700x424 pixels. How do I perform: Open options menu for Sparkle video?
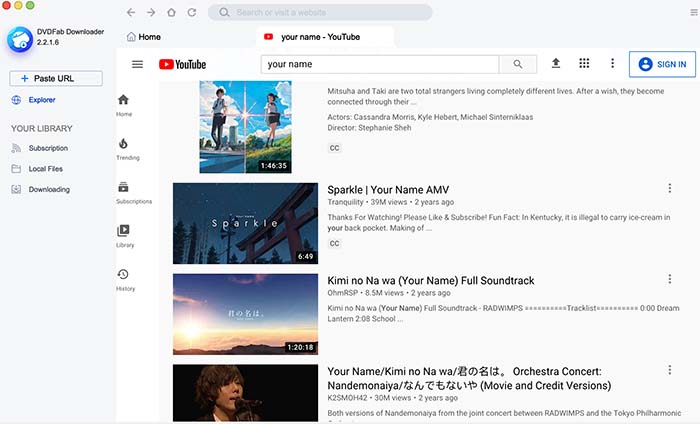tap(670, 189)
